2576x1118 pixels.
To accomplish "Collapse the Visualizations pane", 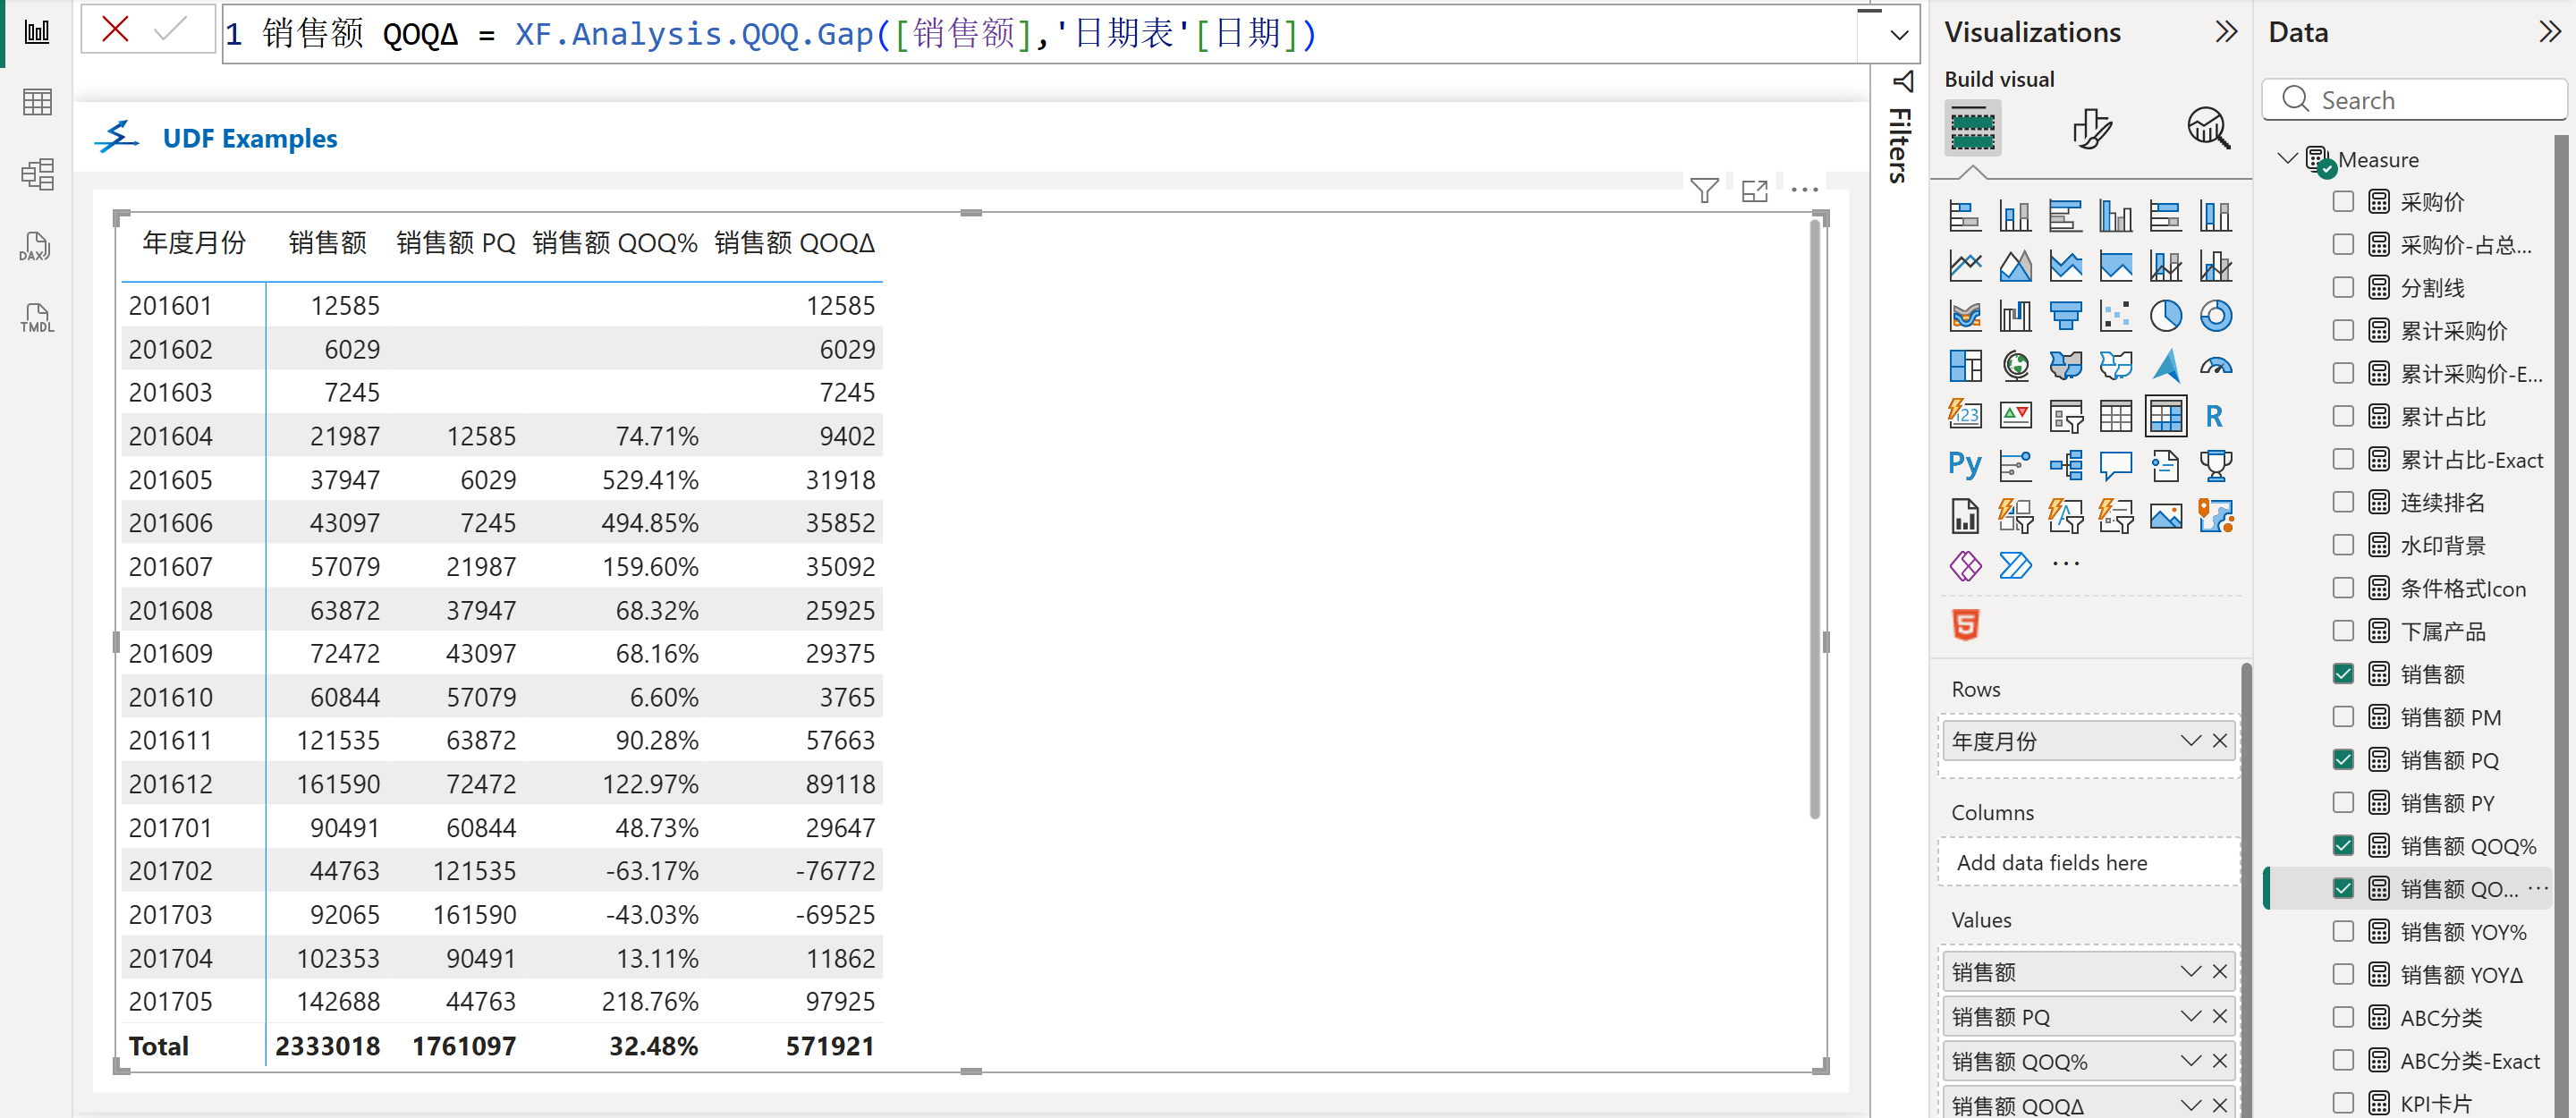I will (2226, 32).
